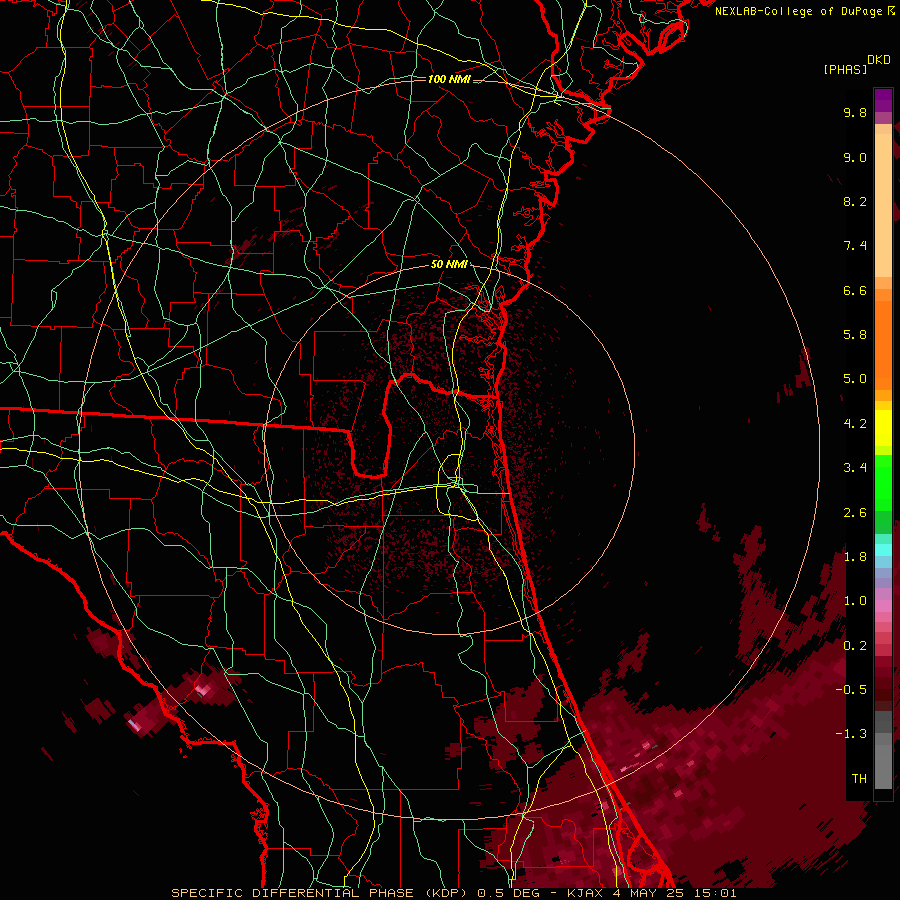Click the [PHAS] legend heading
Screen dimensions: 900x900
(x=845, y=69)
